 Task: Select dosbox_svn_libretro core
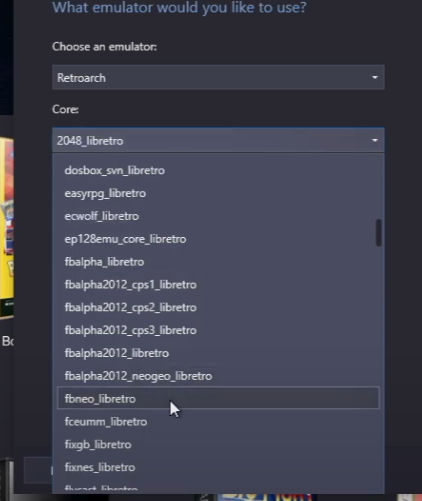point(218,170)
